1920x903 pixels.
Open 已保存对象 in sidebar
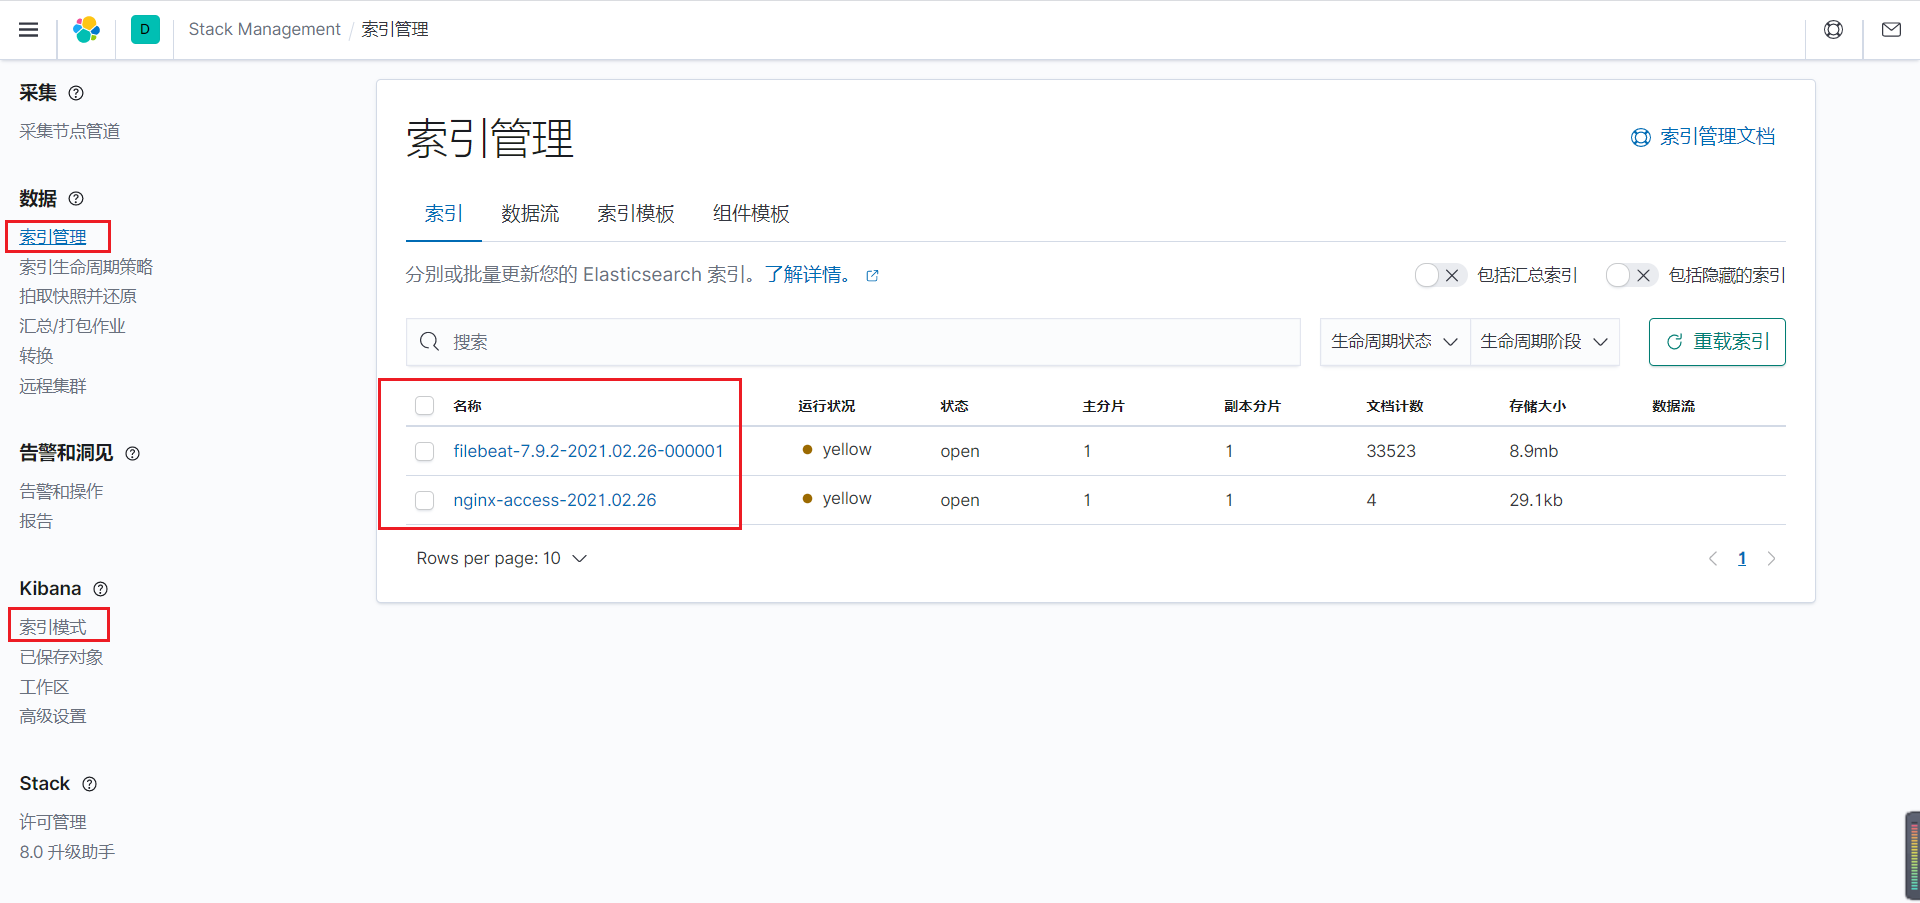61,658
